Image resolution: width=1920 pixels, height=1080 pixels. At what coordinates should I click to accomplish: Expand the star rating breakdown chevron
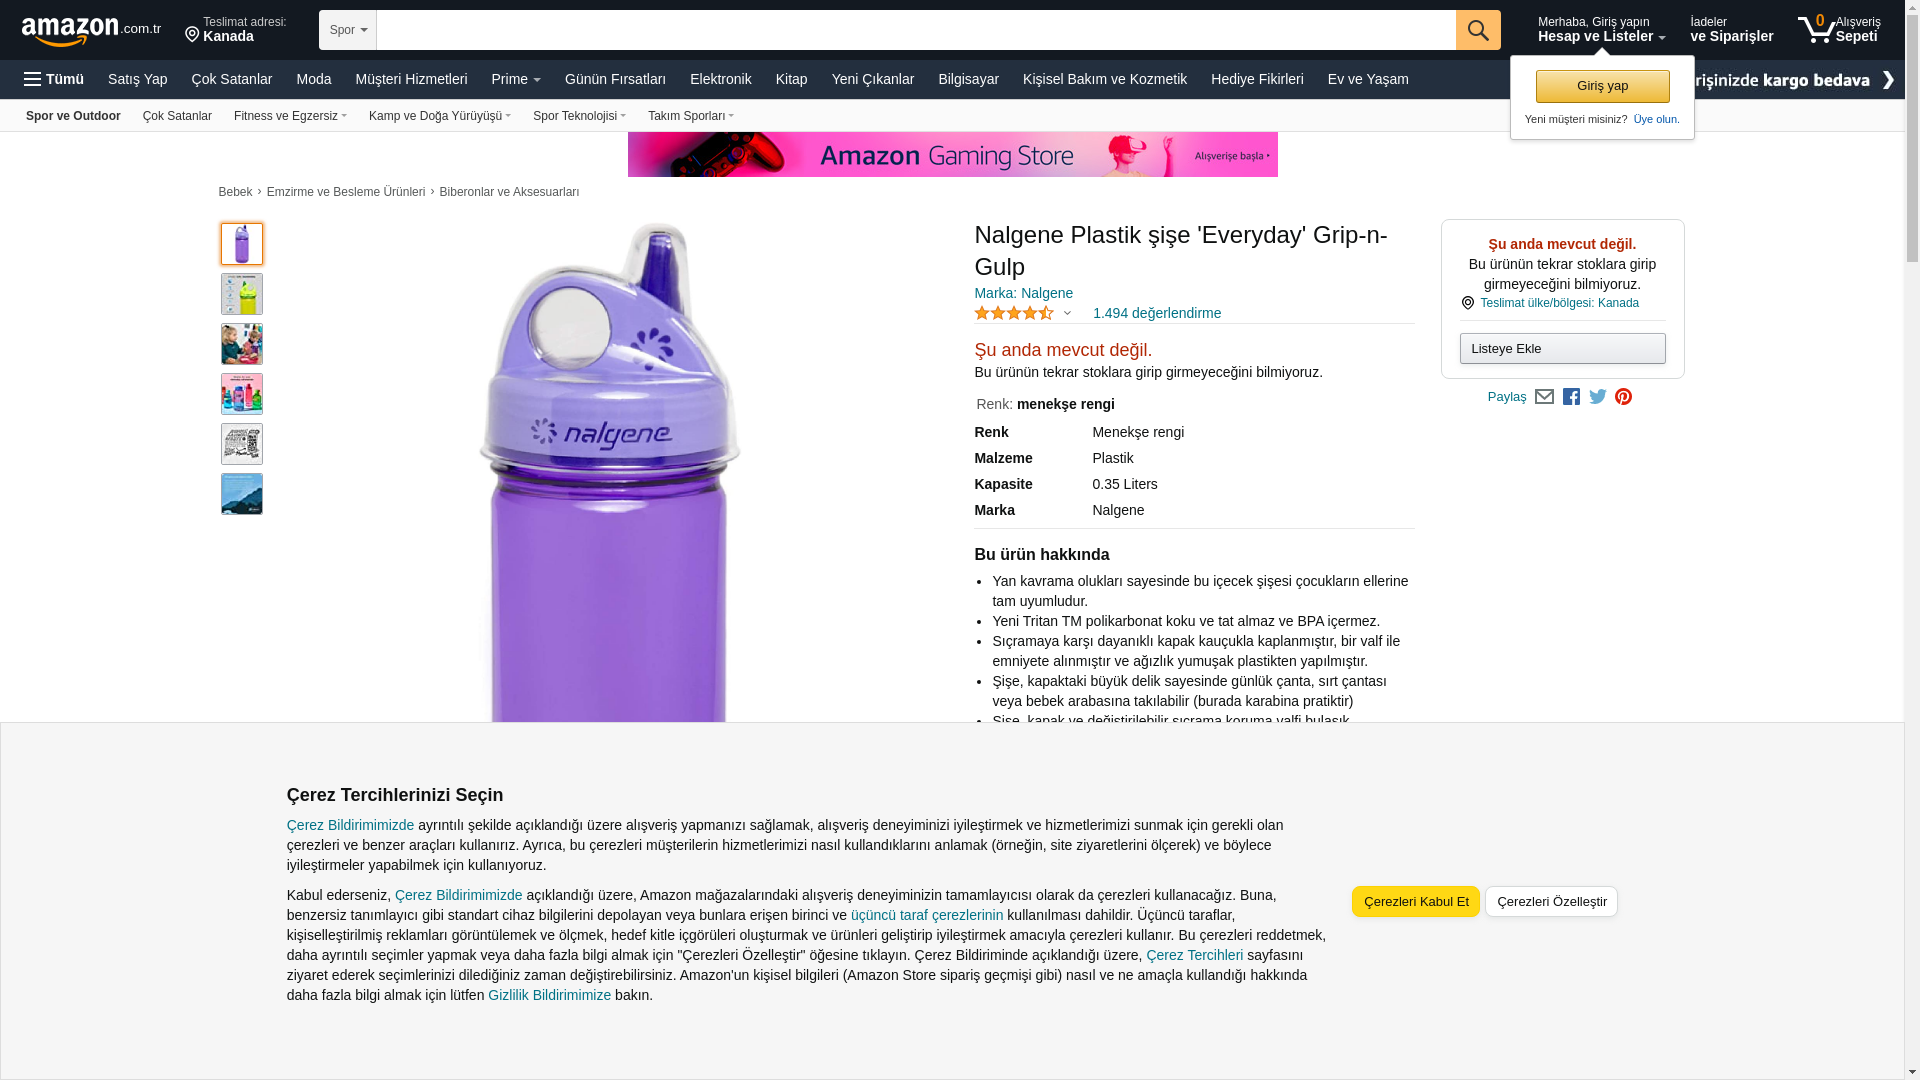1067,314
